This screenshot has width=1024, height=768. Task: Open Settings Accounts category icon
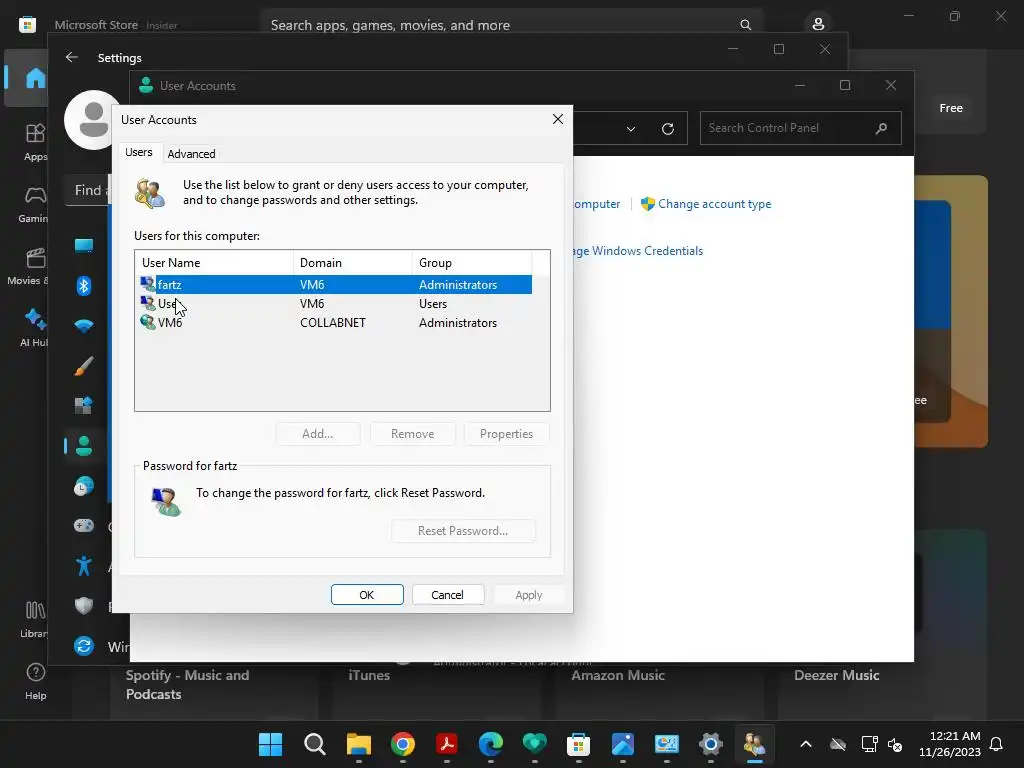(84, 446)
